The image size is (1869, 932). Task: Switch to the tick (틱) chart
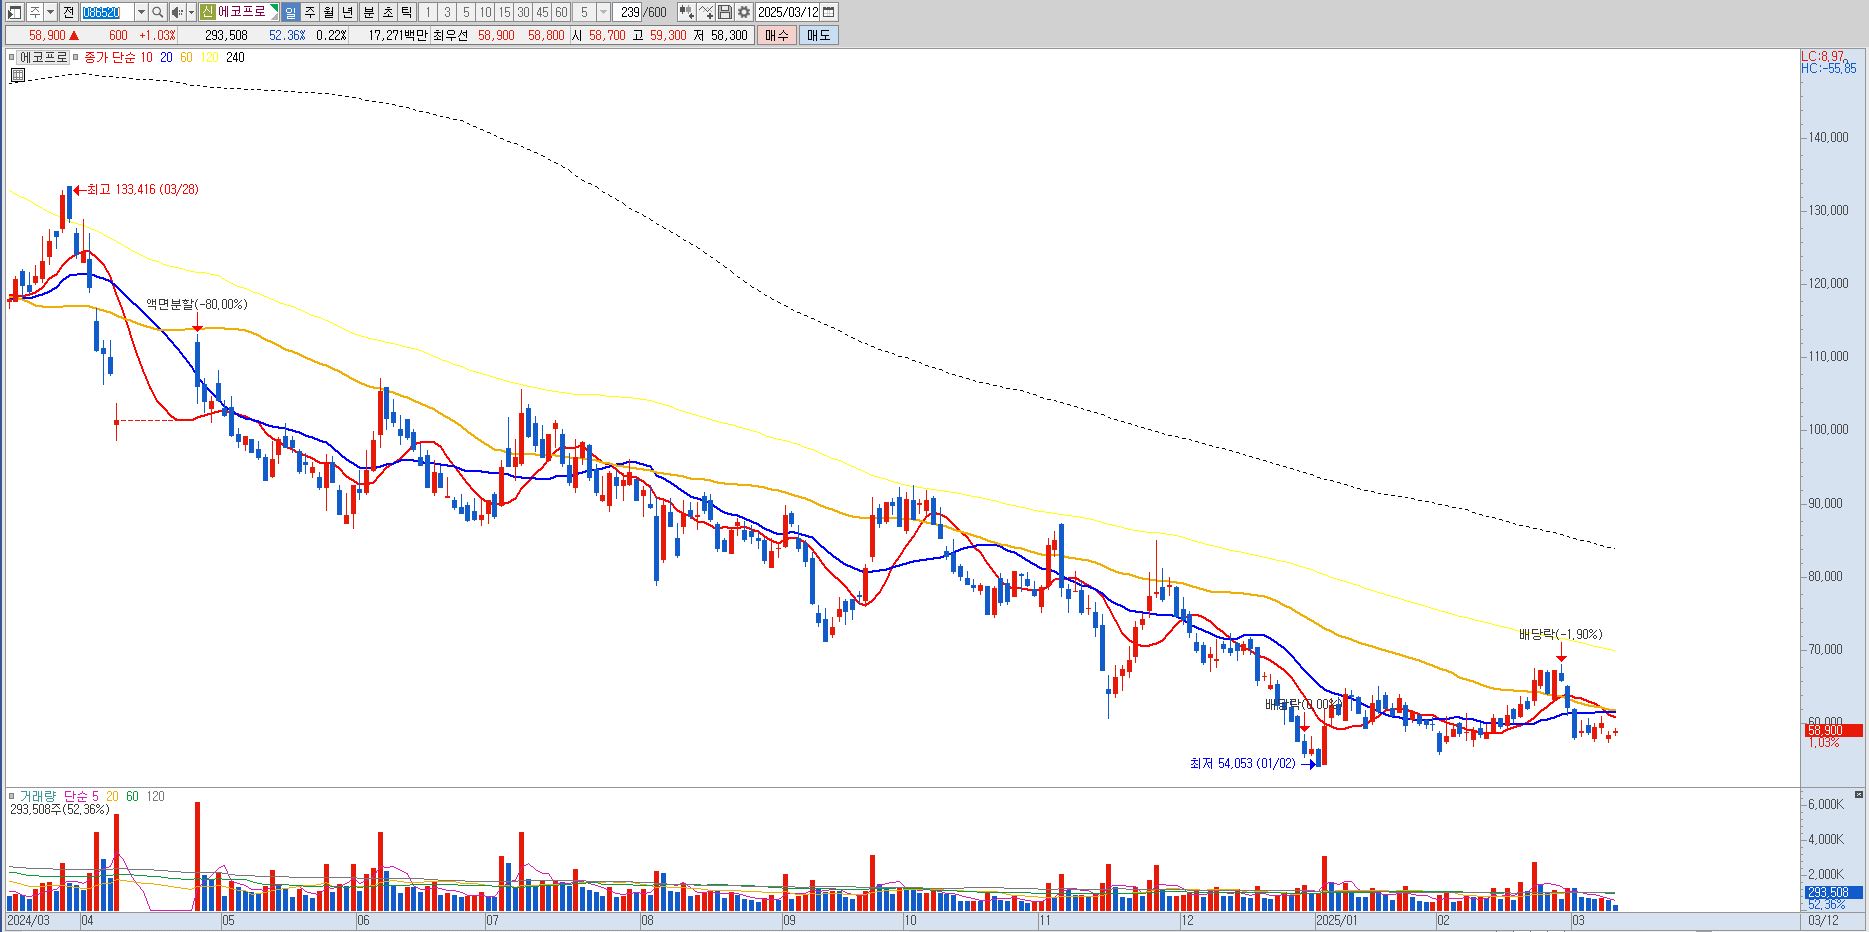pos(406,12)
